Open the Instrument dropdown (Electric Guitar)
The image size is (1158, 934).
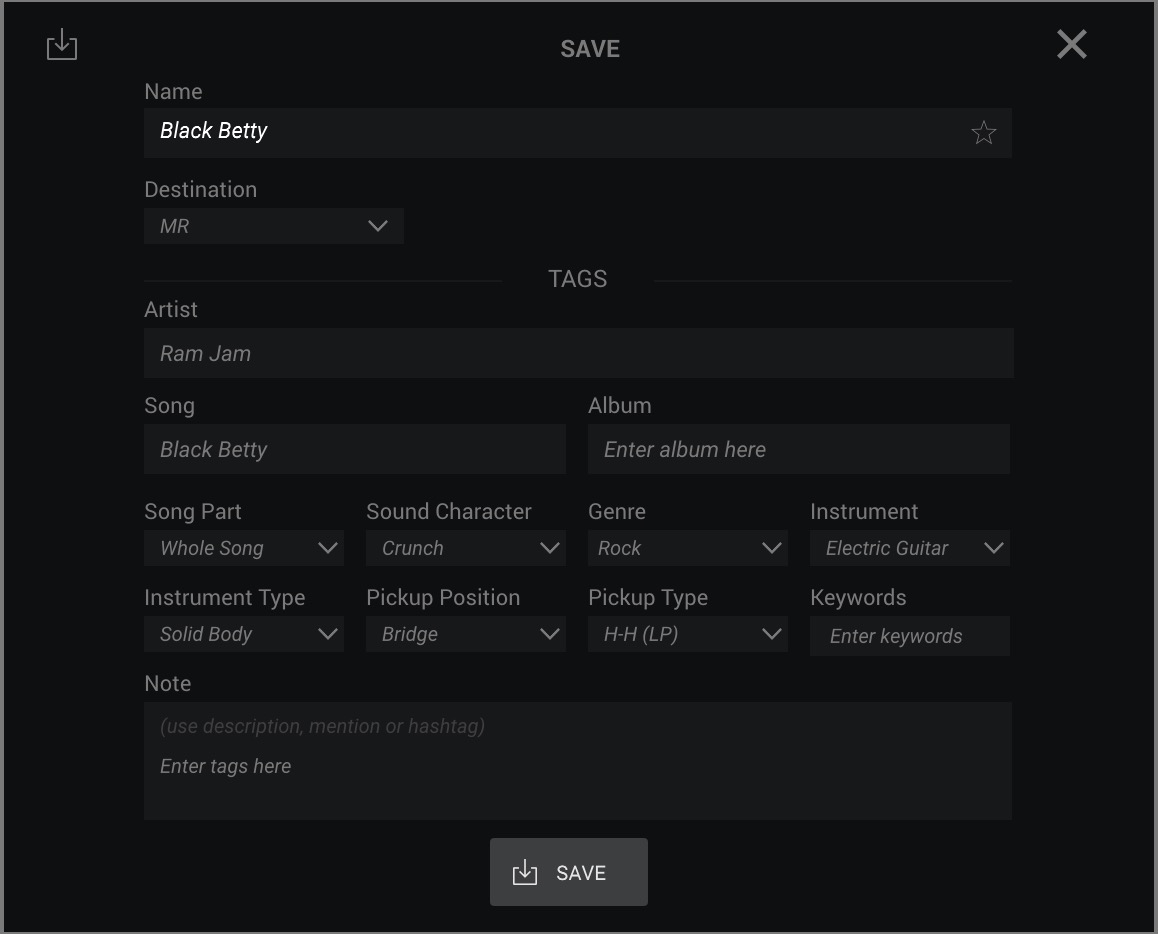[910, 548]
